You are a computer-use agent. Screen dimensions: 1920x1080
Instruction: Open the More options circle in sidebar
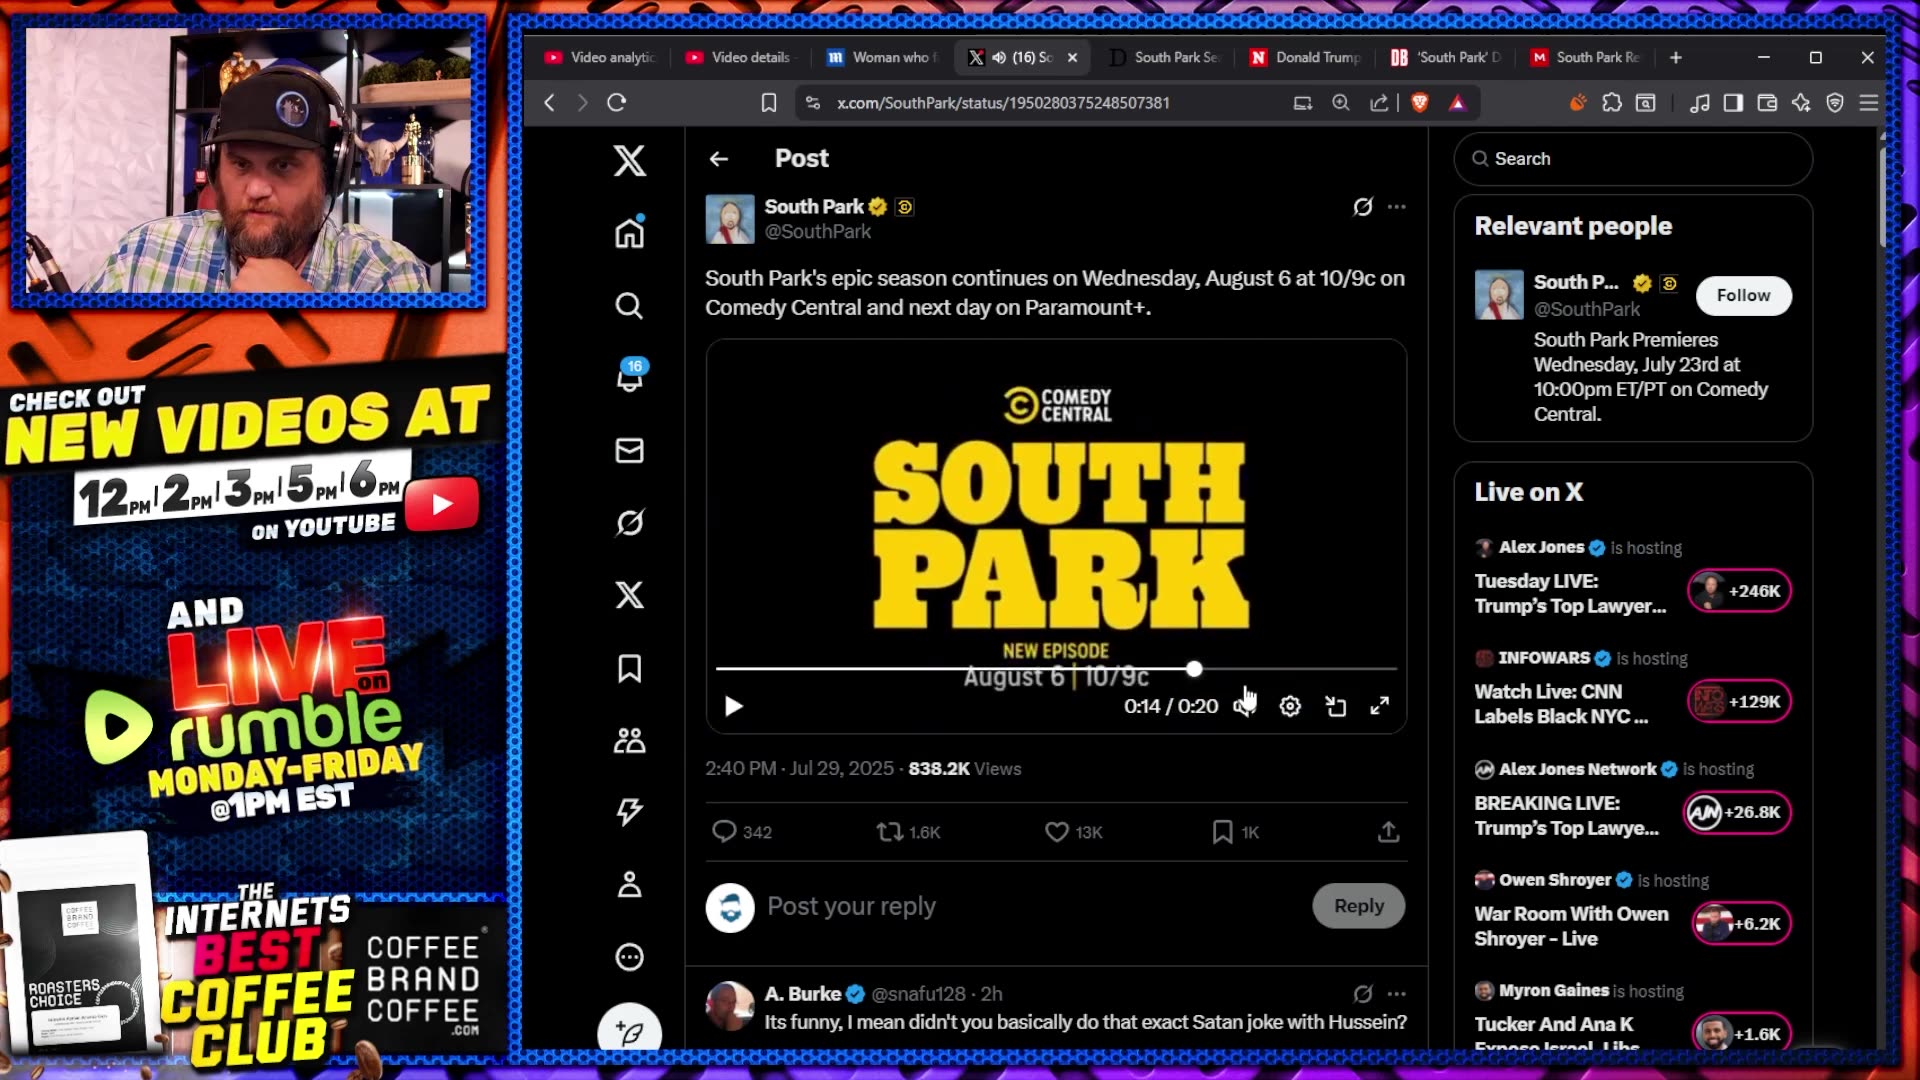[x=629, y=957]
